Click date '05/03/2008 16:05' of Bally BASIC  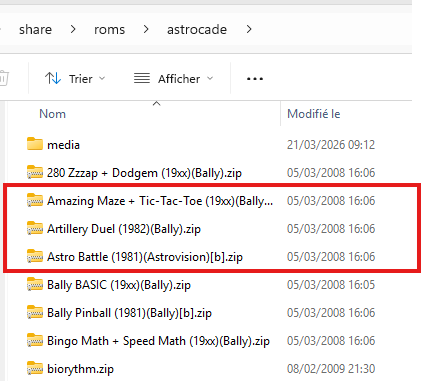click(x=331, y=285)
